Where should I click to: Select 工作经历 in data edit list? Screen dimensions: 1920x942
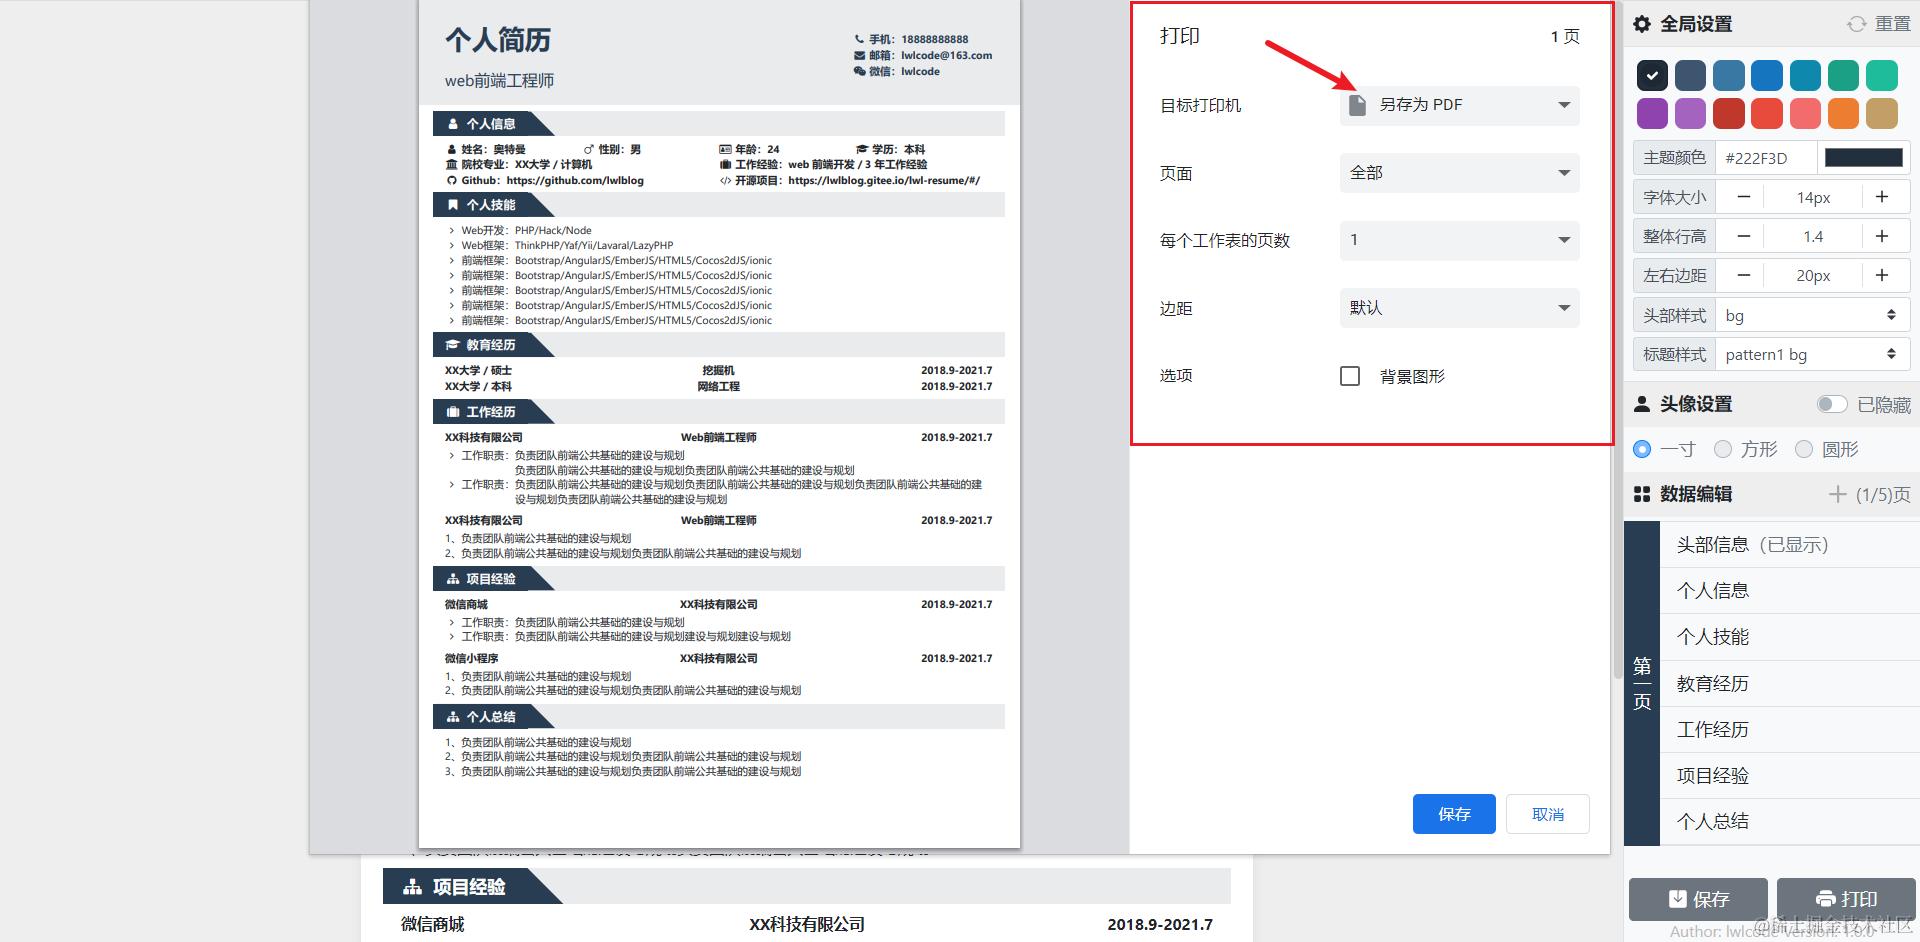click(x=1790, y=730)
